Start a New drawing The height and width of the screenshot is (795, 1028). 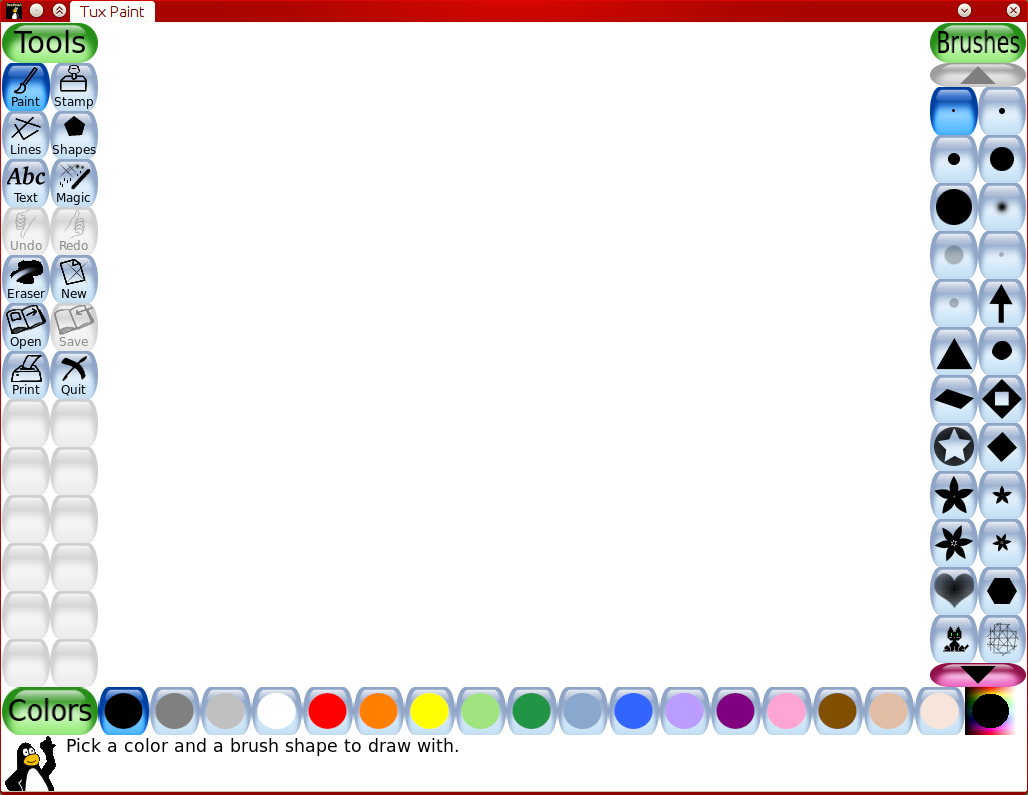[x=73, y=279]
